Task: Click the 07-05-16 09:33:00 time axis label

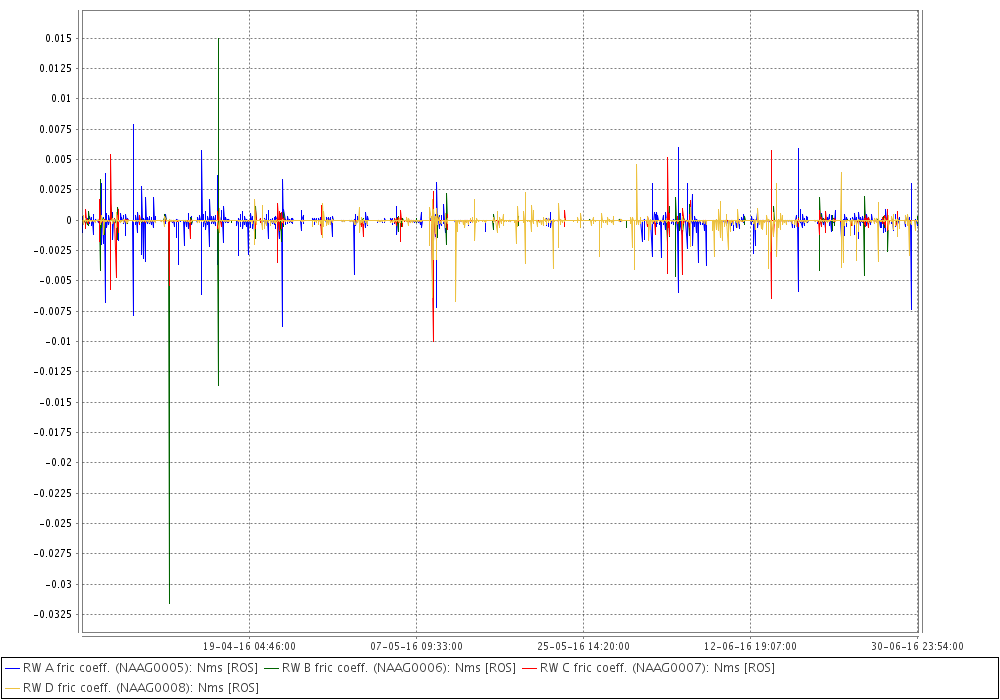Action: coord(416,646)
